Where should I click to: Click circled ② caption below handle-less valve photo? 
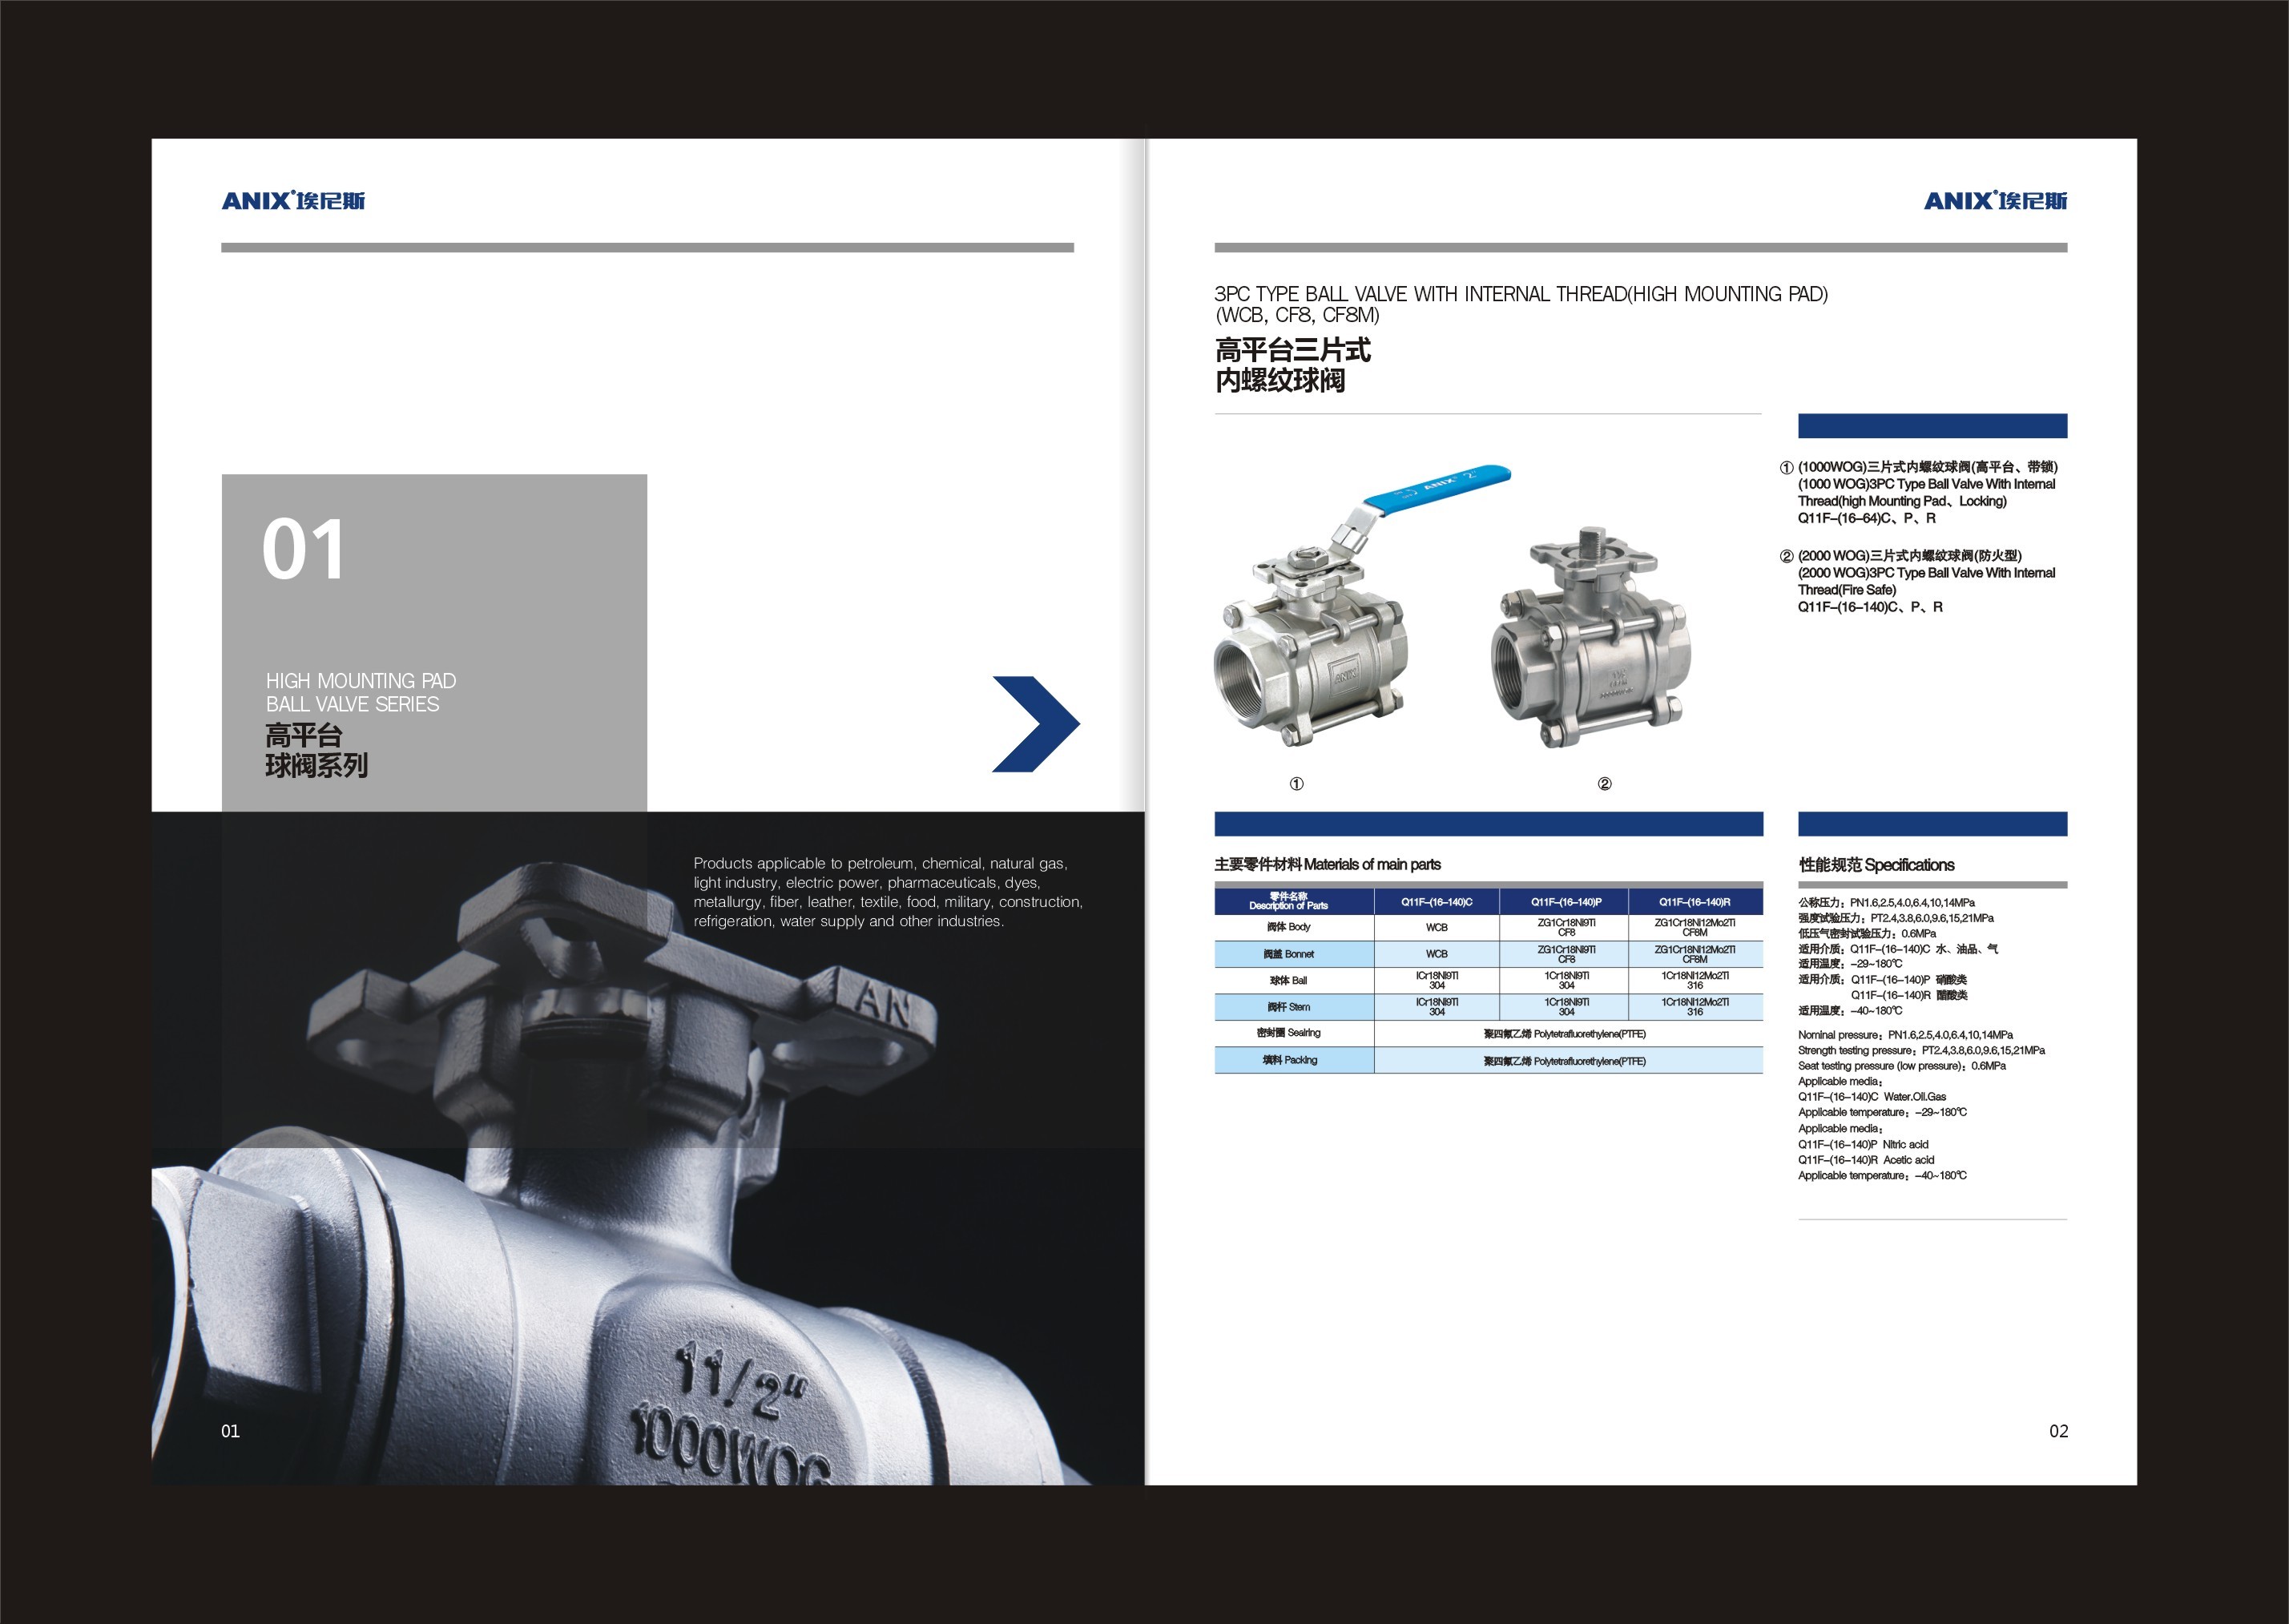pyautogui.click(x=1604, y=784)
